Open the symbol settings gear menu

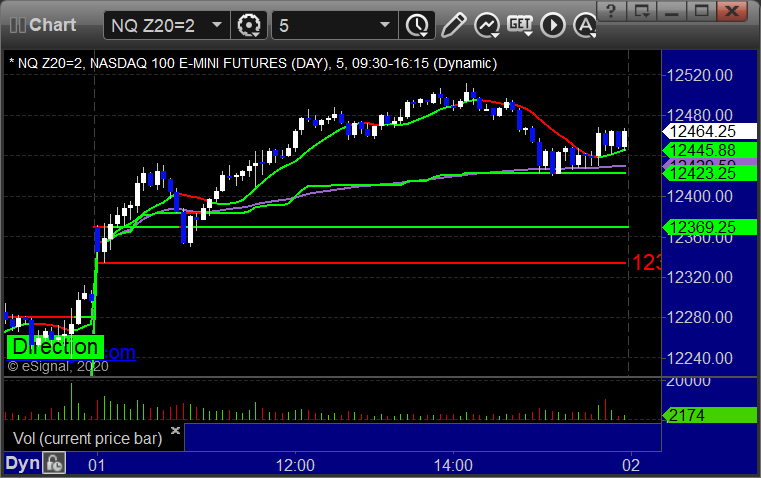click(248, 25)
